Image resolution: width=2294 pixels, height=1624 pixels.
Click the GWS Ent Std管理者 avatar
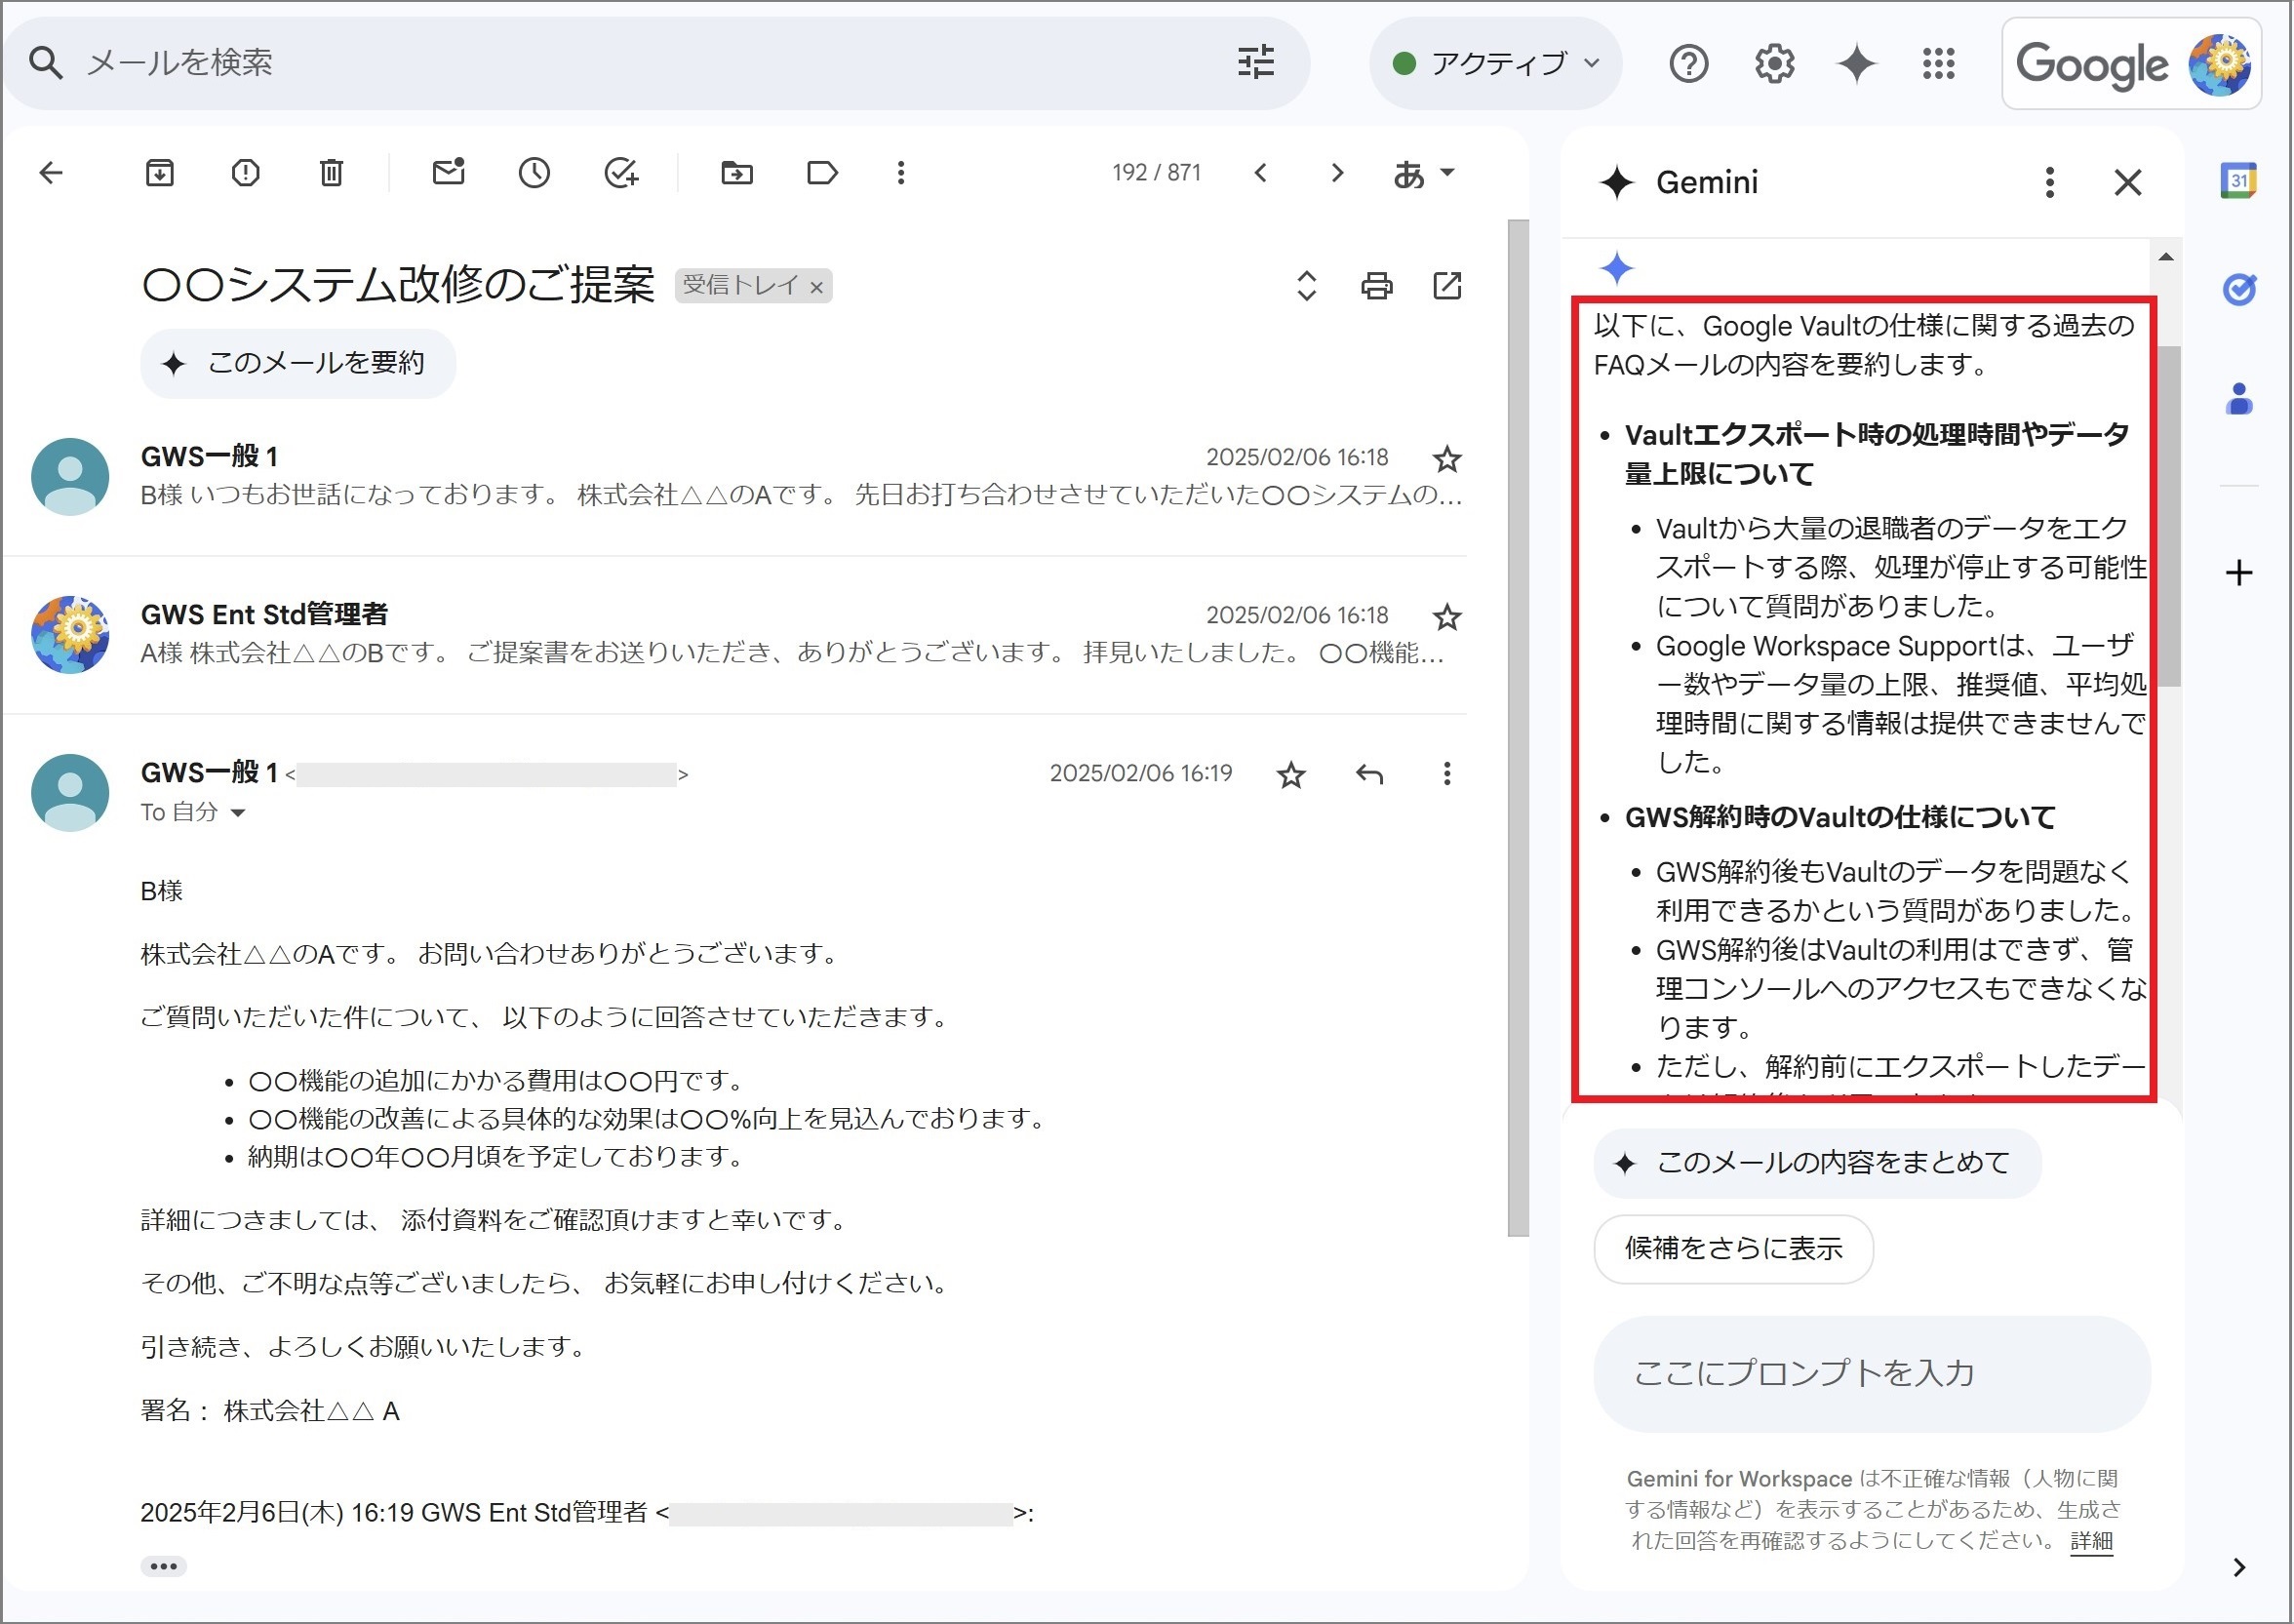(70, 635)
